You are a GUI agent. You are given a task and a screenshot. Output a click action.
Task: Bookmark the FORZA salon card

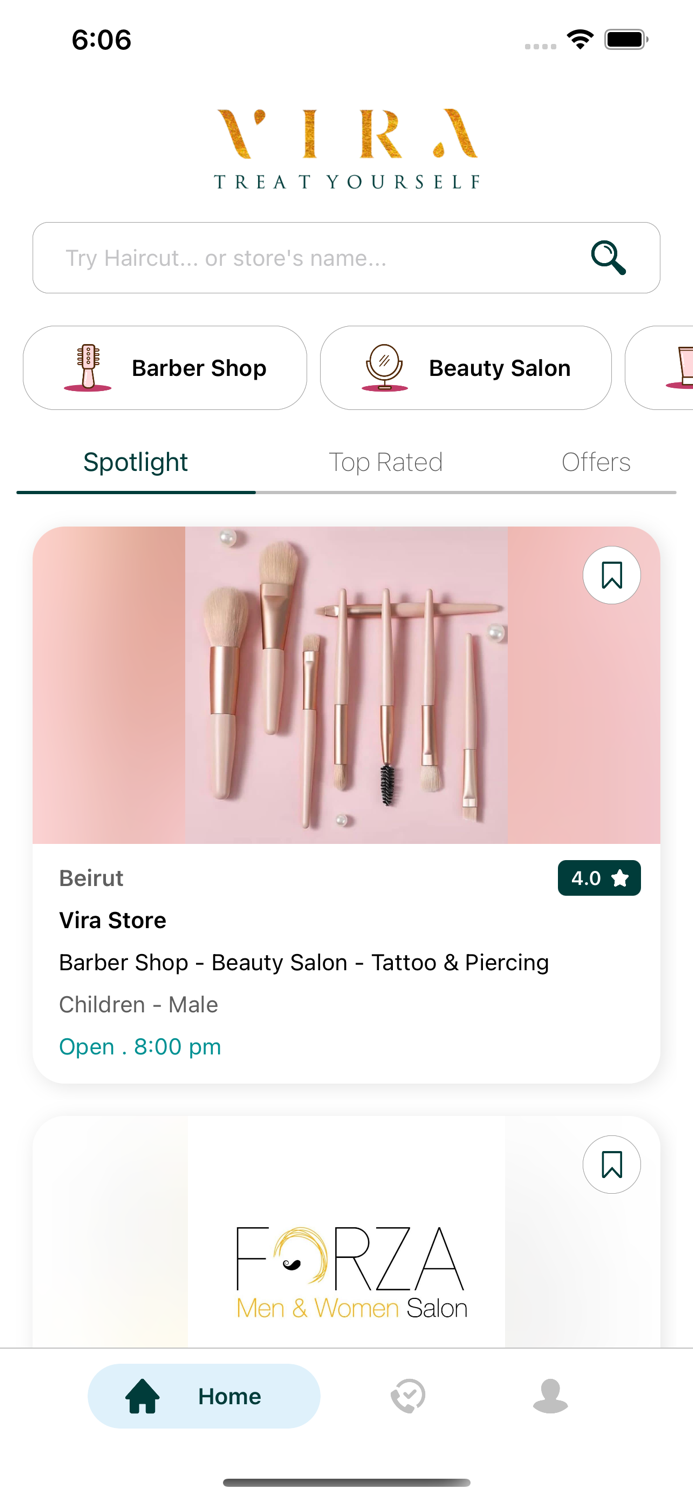click(611, 1164)
